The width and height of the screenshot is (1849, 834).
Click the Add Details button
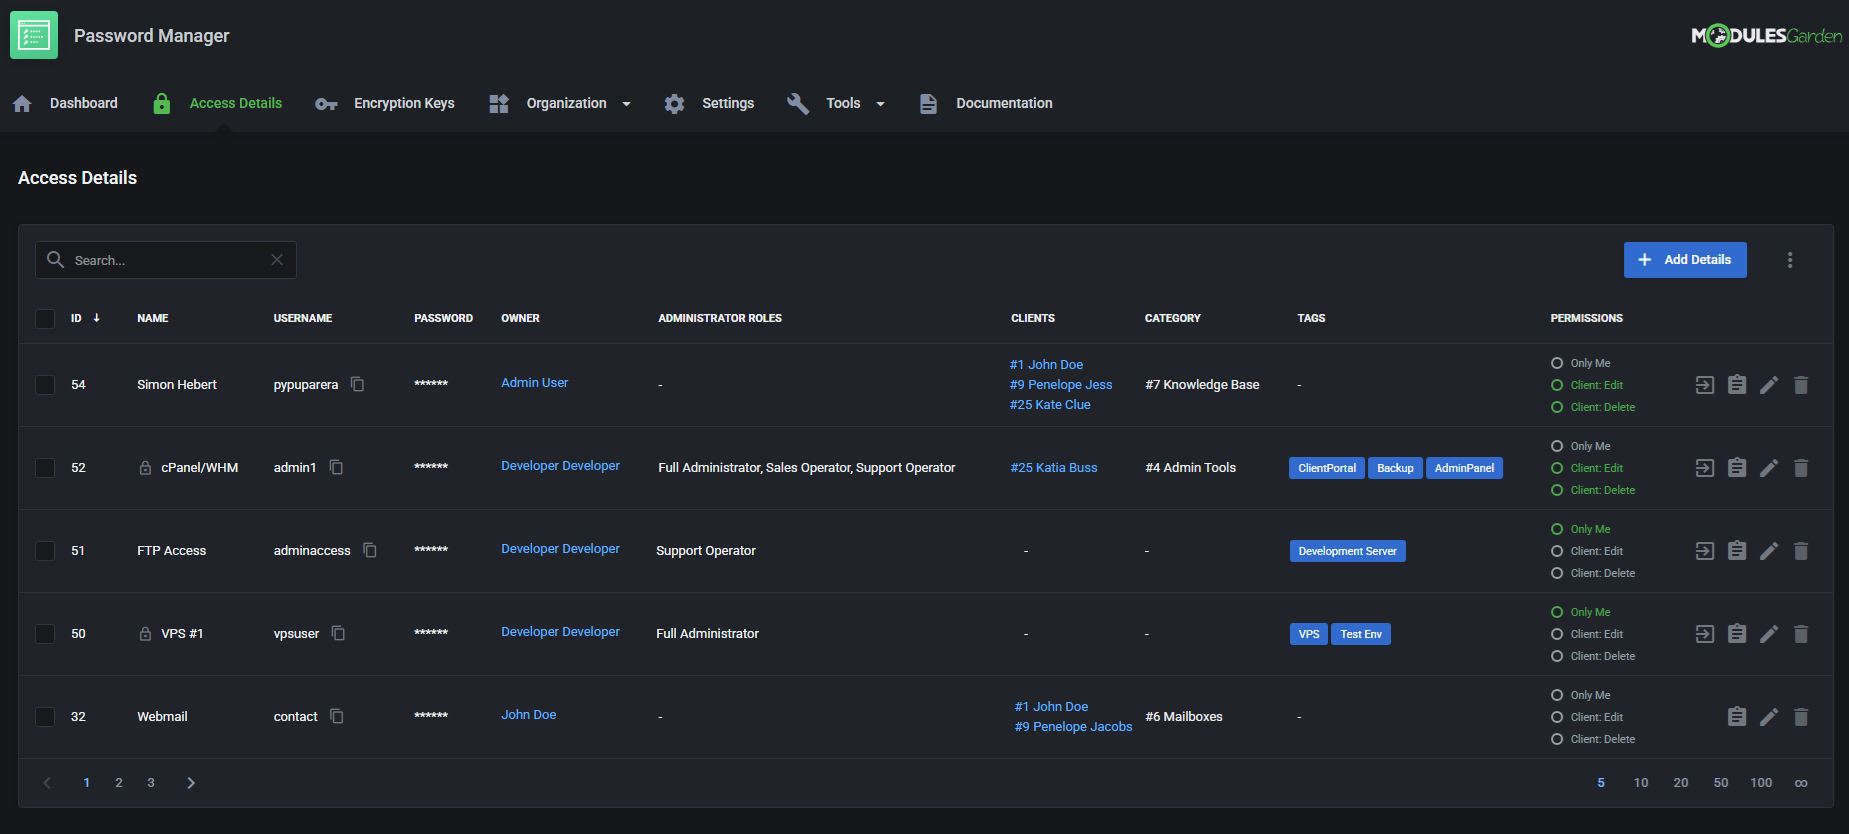1685,260
